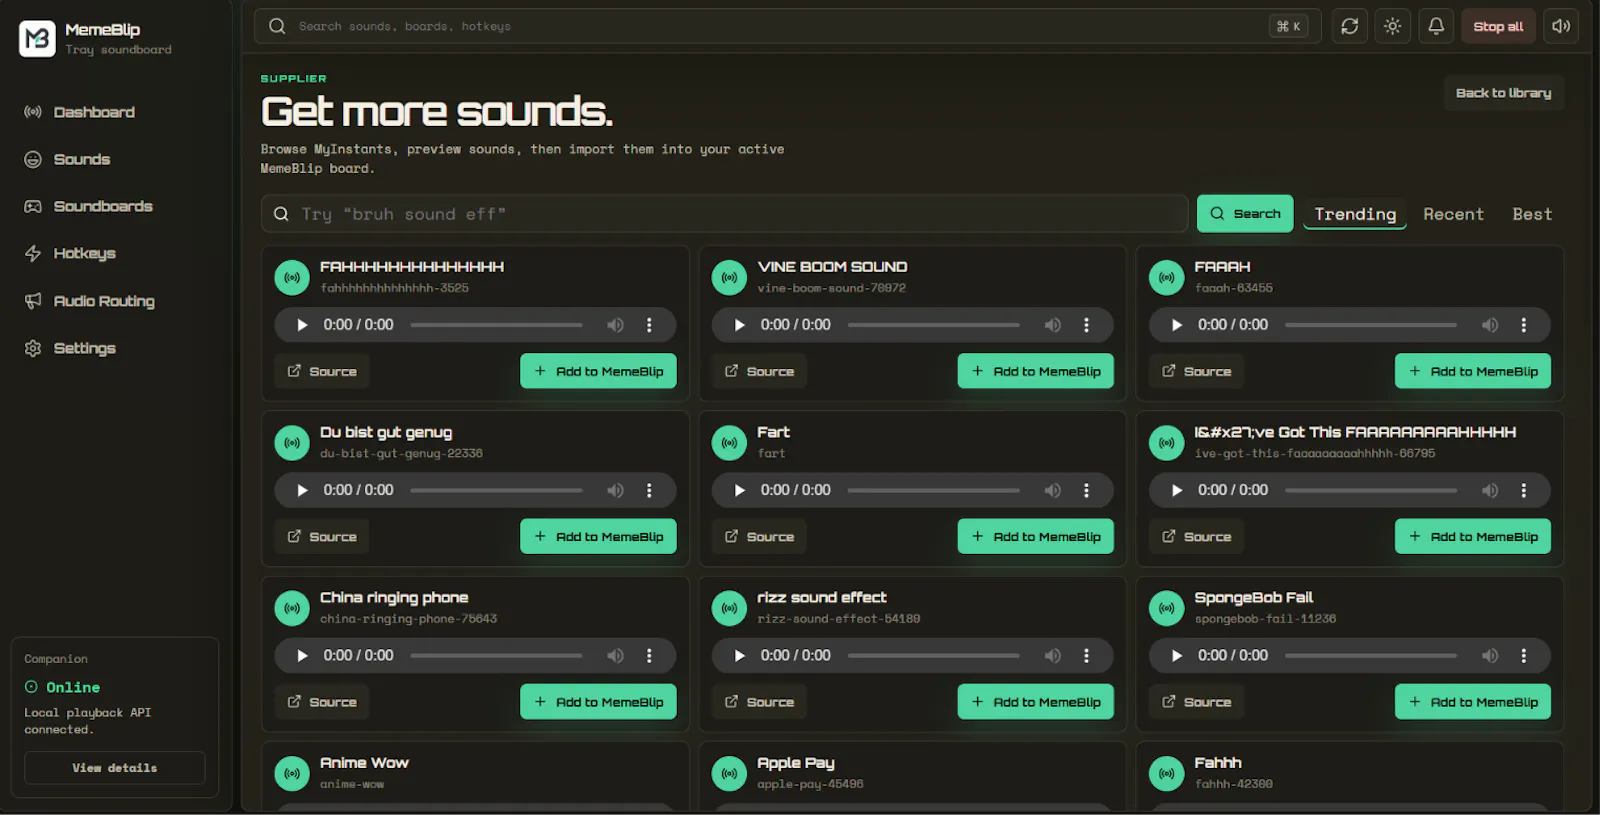Mute the FAAAH preview player
Screen dimensions: 1600x815
point(1490,325)
